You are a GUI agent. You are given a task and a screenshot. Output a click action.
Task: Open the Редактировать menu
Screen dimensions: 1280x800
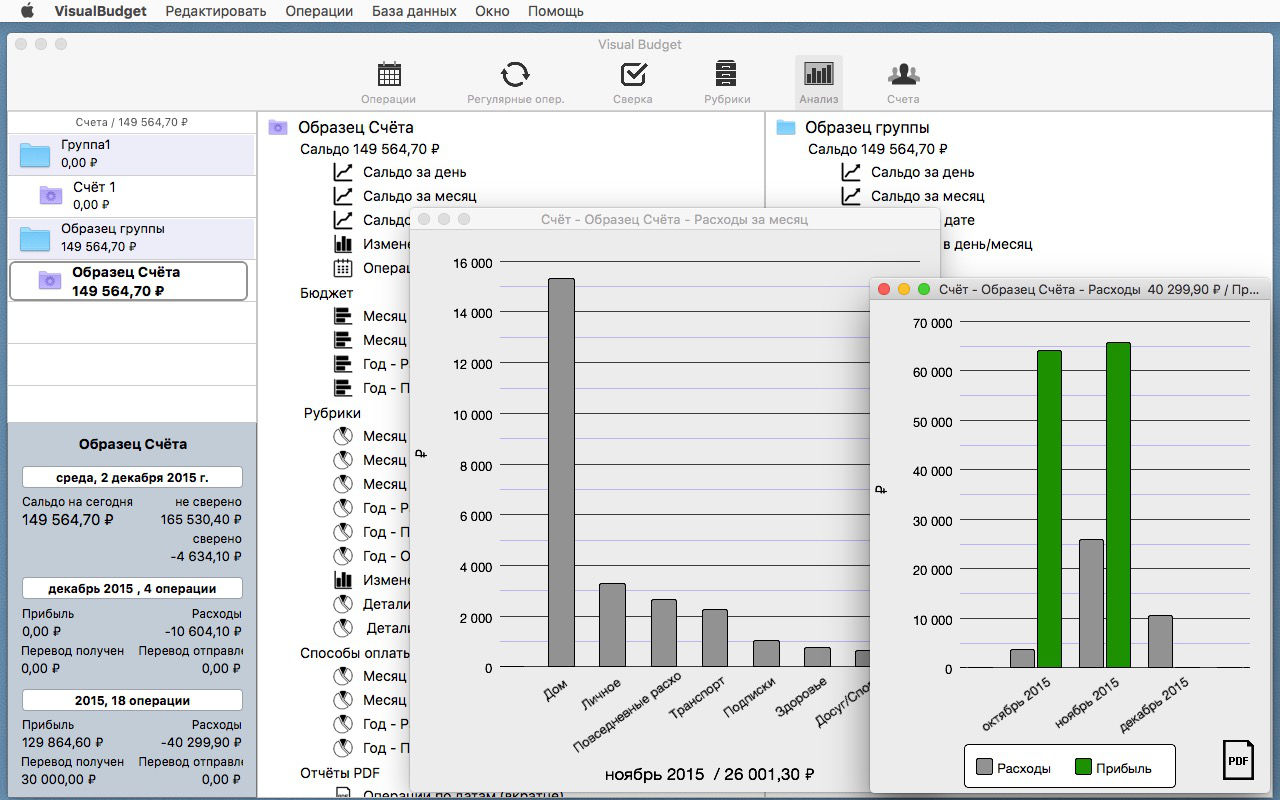[x=216, y=11]
